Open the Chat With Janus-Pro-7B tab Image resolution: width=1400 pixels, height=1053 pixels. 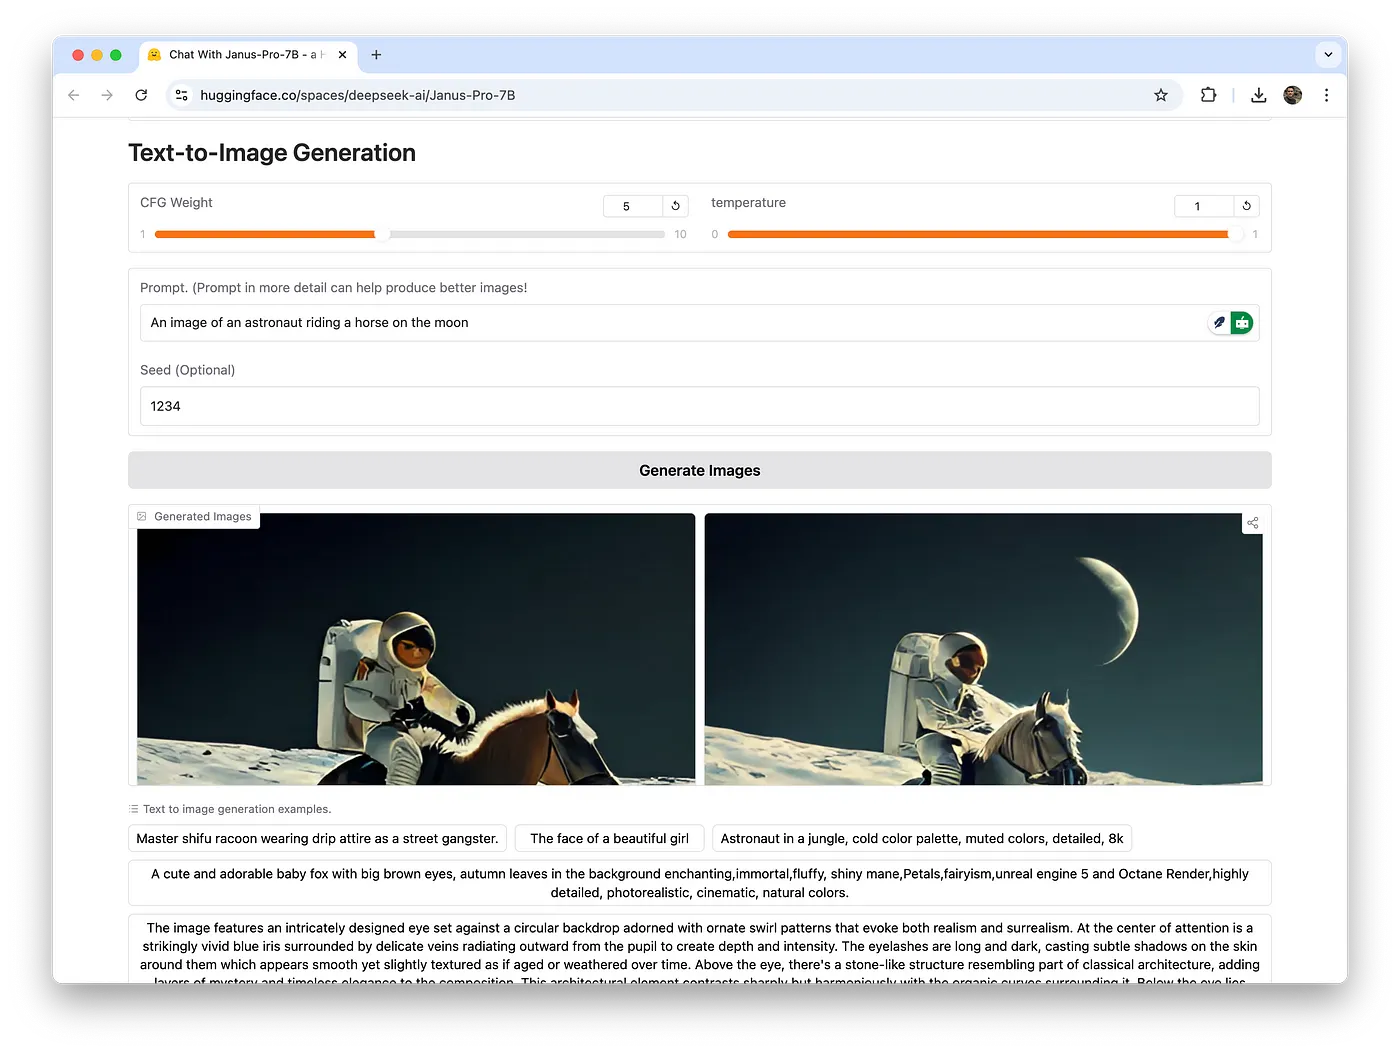240,55
